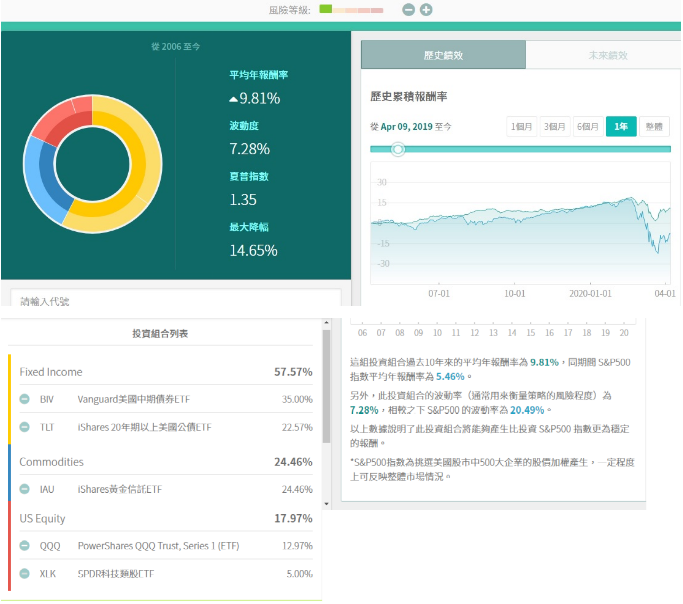Expand the Commodities category row
The height and width of the screenshot is (604, 683).
[165, 462]
